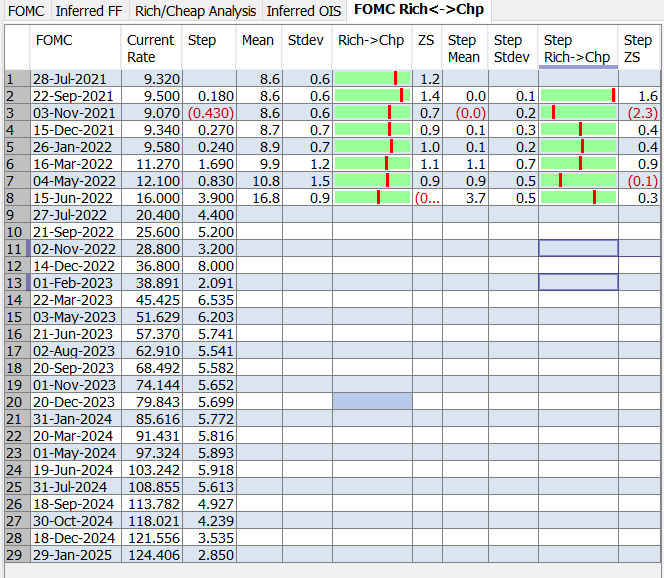Select row header number 29
This screenshot has height=578, width=664.
coord(17,554)
